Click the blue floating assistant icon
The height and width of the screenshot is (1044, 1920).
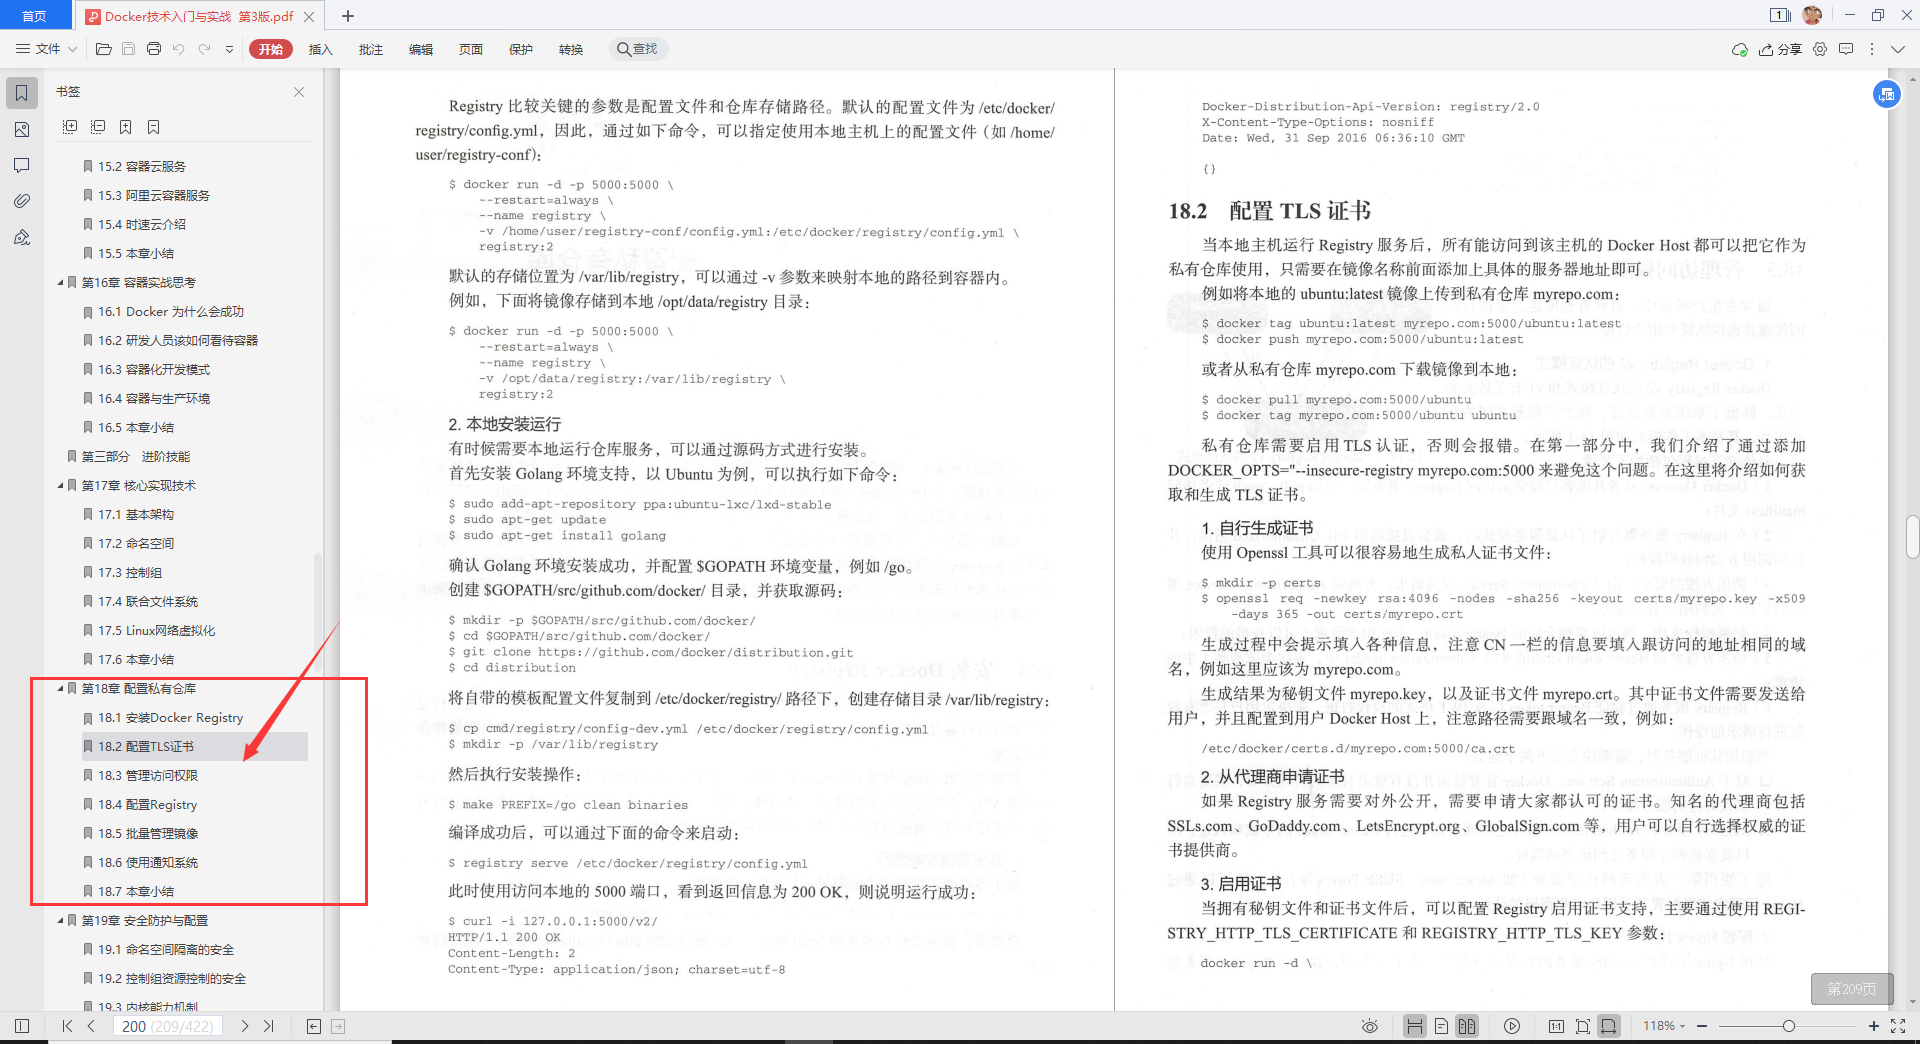pyautogui.click(x=1886, y=94)
